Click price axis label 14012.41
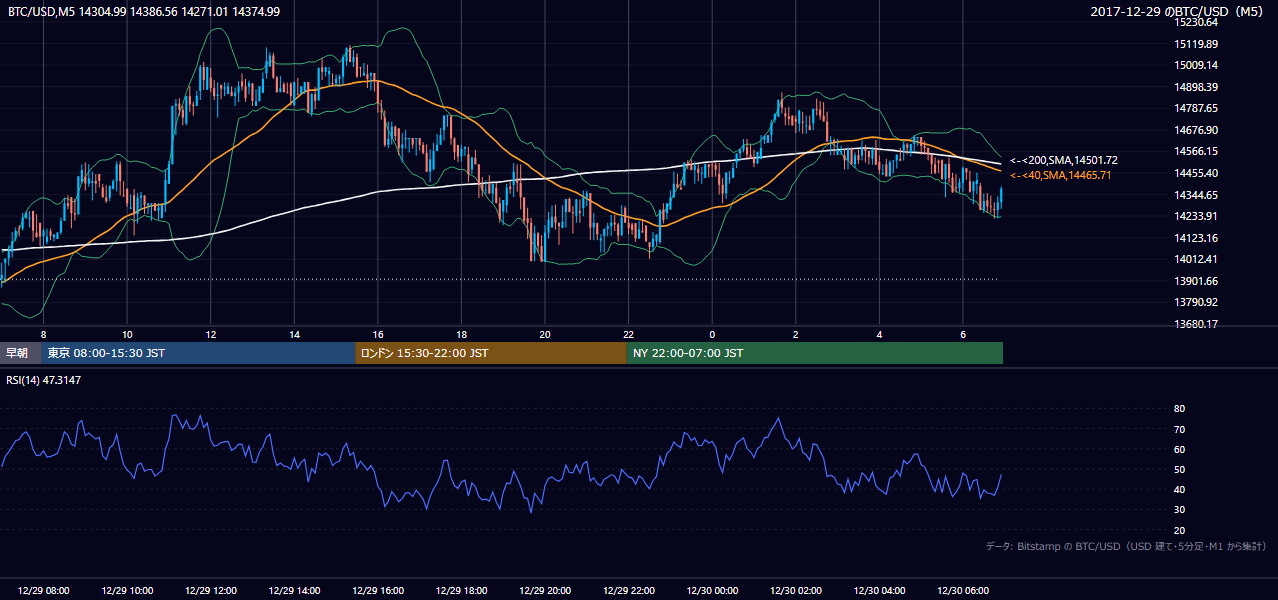Image resolution: width=1278 pixels, height=600 pixels. [1195, 259]
